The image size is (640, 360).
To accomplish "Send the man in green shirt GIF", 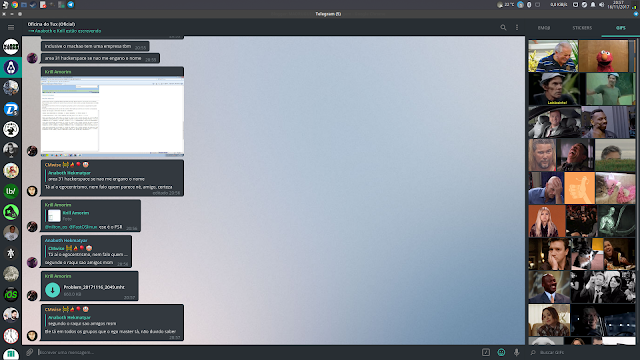I will pos(610,89).
